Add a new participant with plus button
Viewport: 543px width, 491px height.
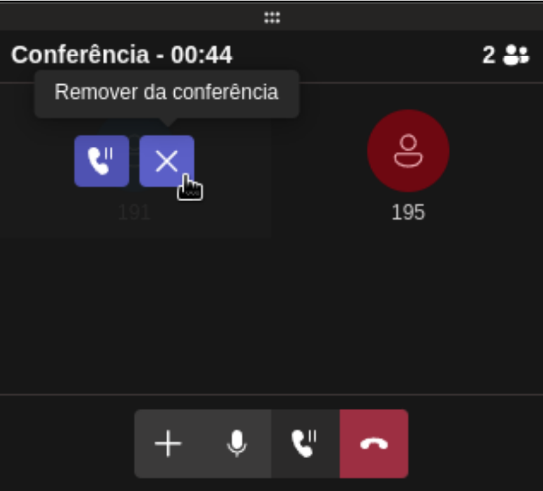pyautogui.click(x=168, y=444)
